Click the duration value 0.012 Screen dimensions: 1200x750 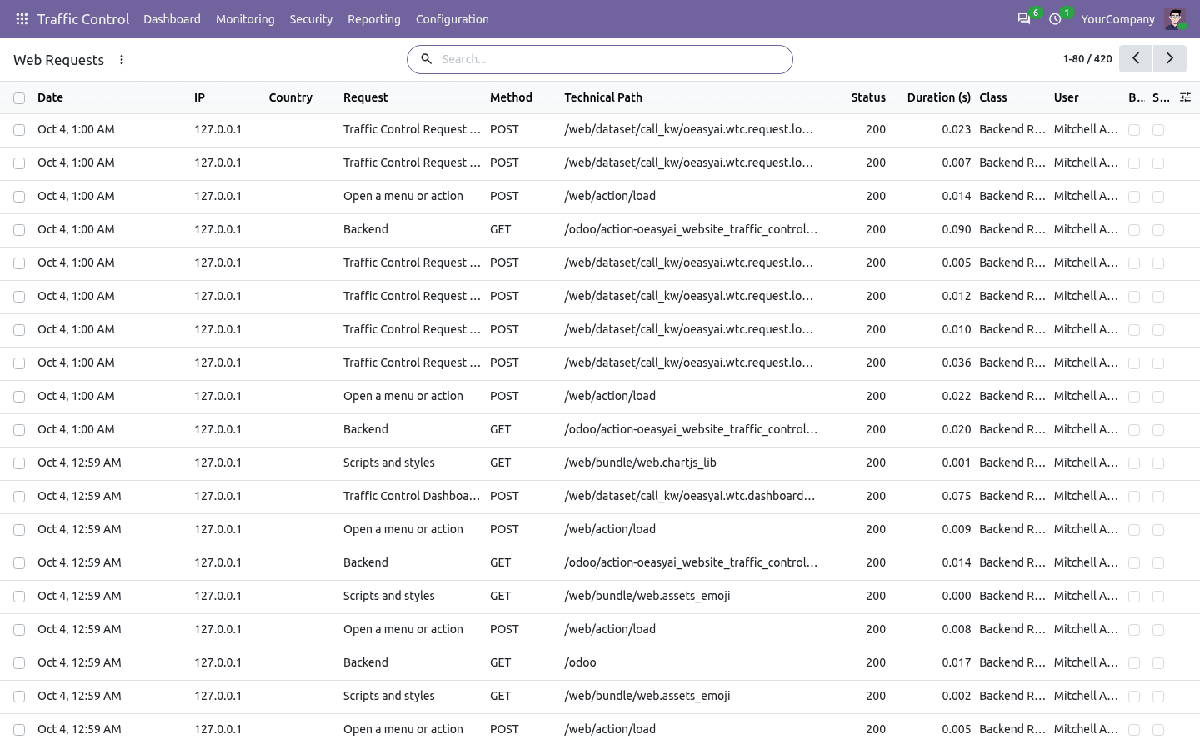956,296
